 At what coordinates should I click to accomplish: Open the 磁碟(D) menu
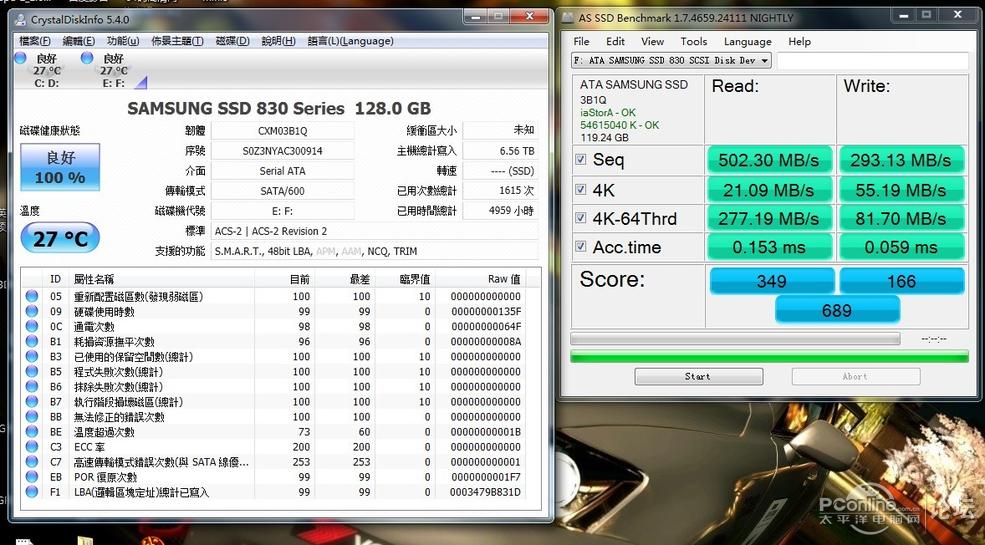click(232, 41)
